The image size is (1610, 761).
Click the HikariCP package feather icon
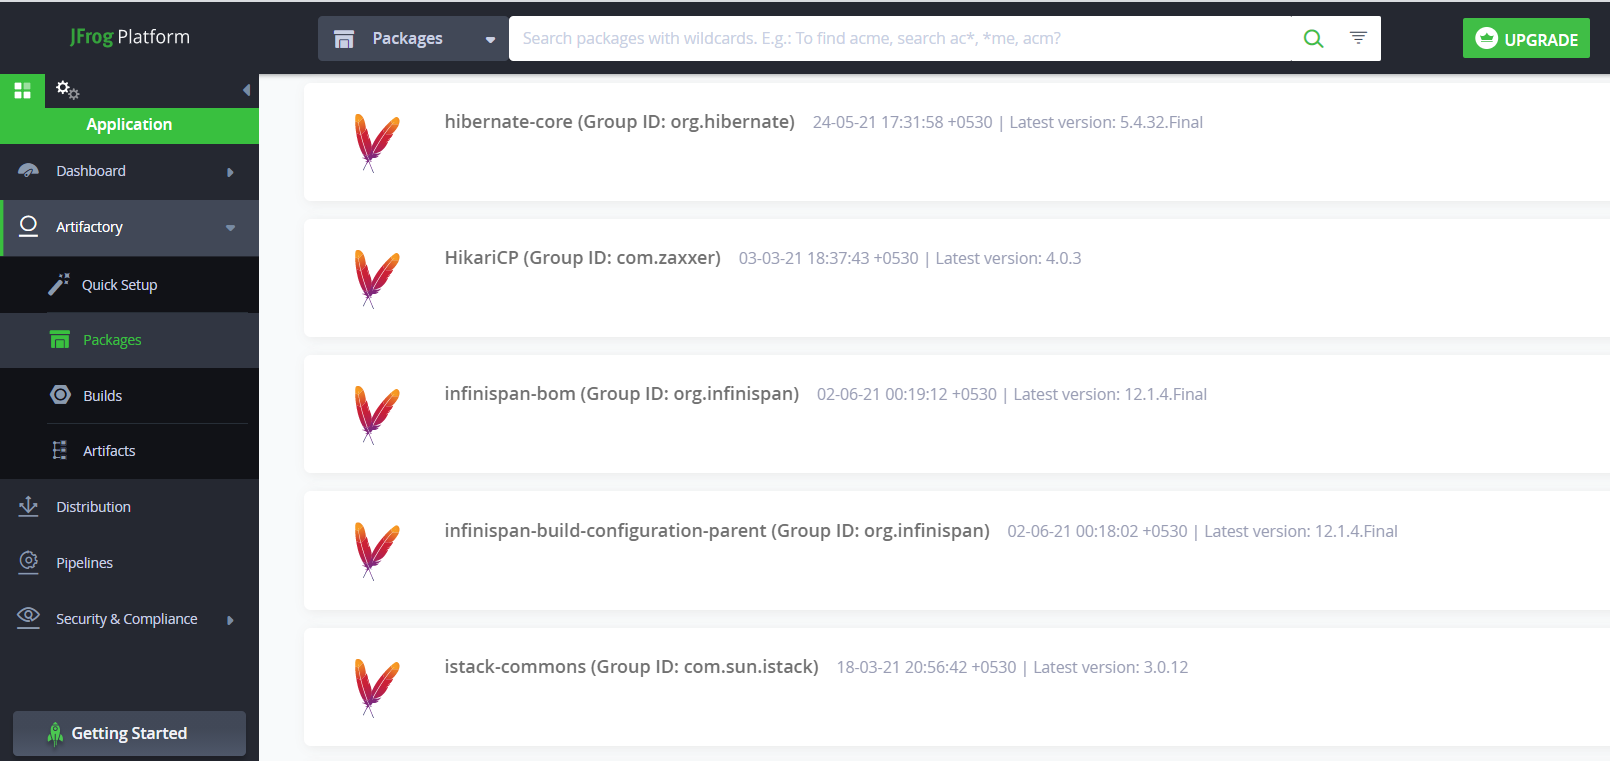tap(376, 278)
